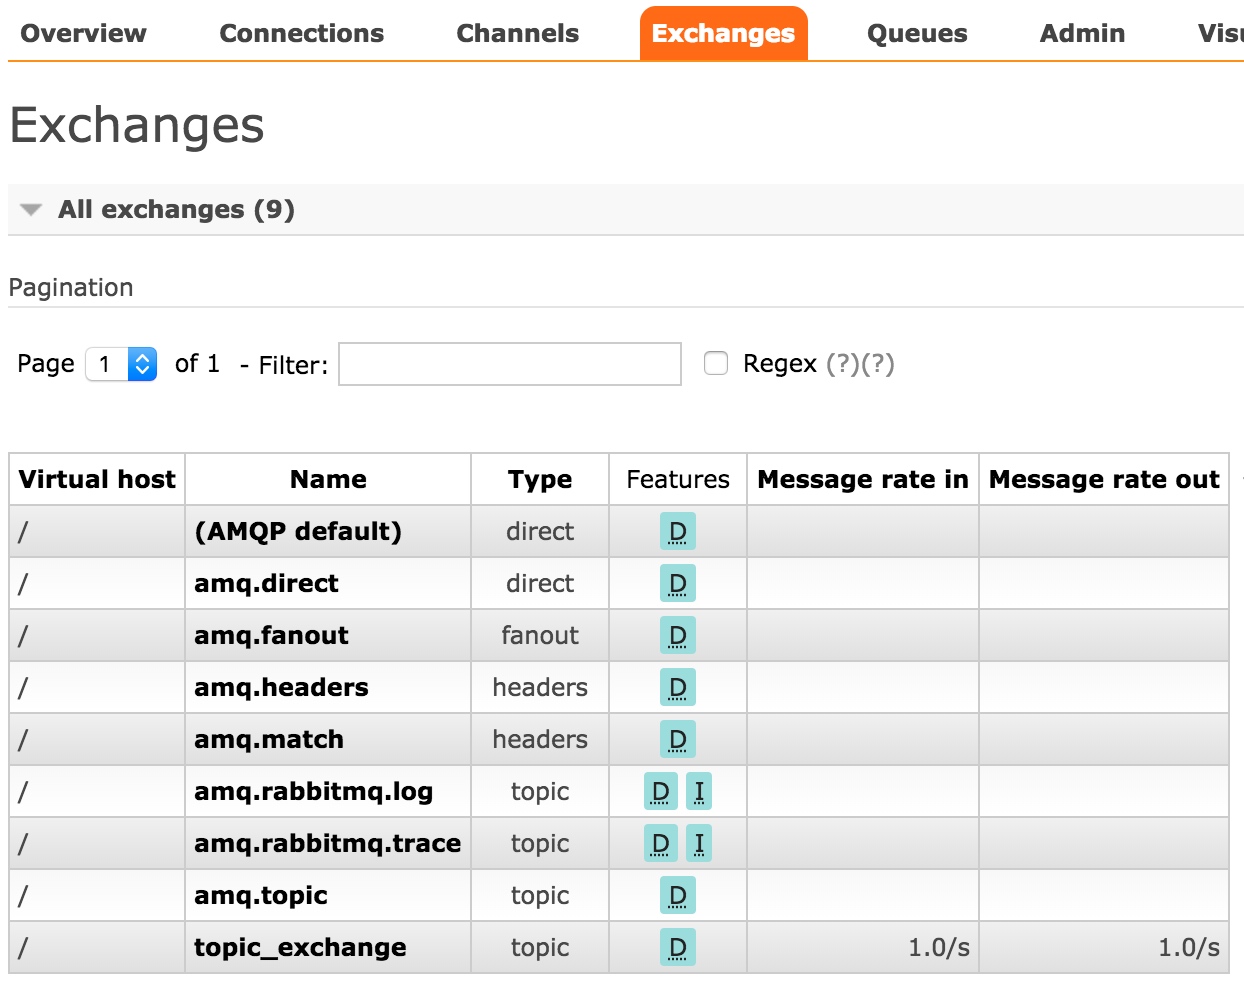Click the second (?) help link beside Regex
Screen dimensions: 1244x982
(x=878, y=363)
